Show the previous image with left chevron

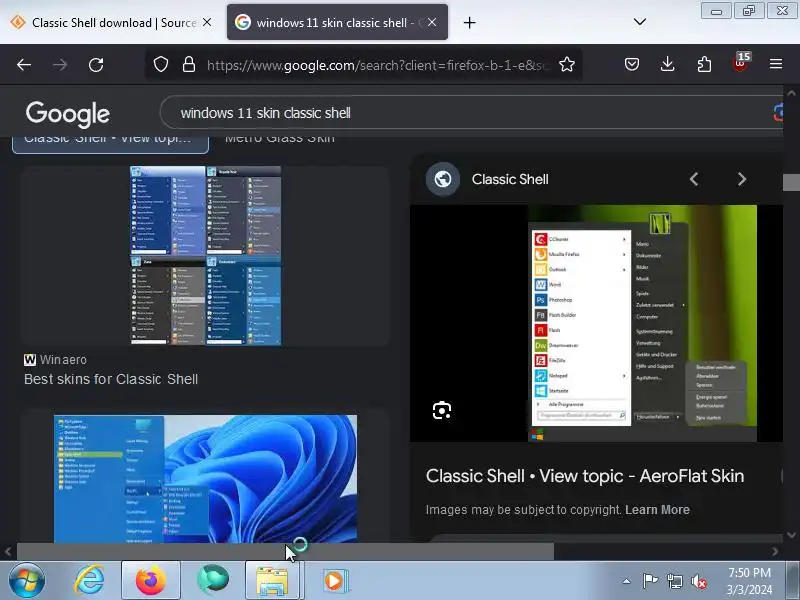point(694,179)
